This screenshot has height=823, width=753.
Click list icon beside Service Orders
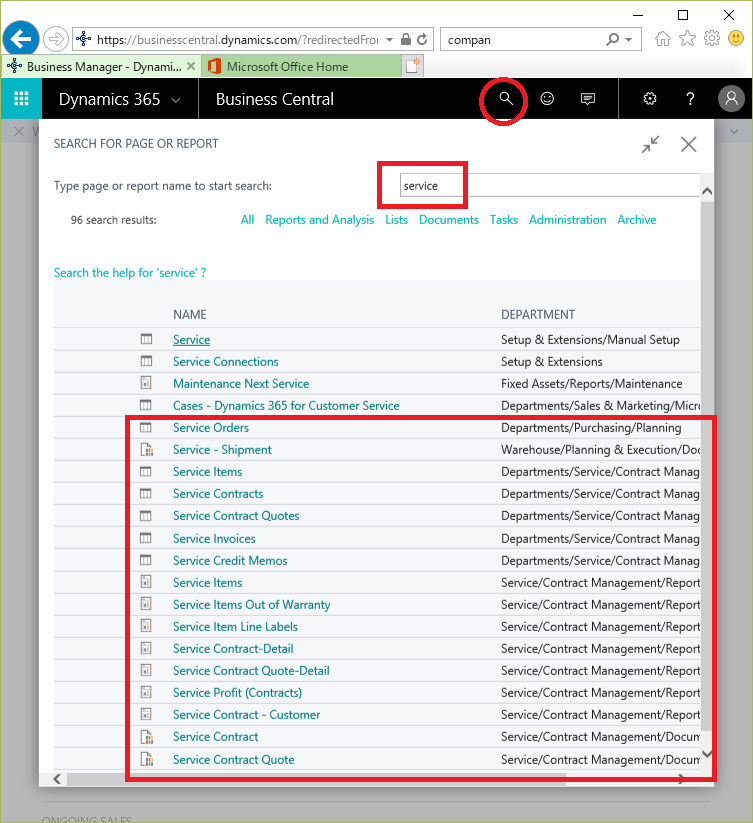pos(146,428)
